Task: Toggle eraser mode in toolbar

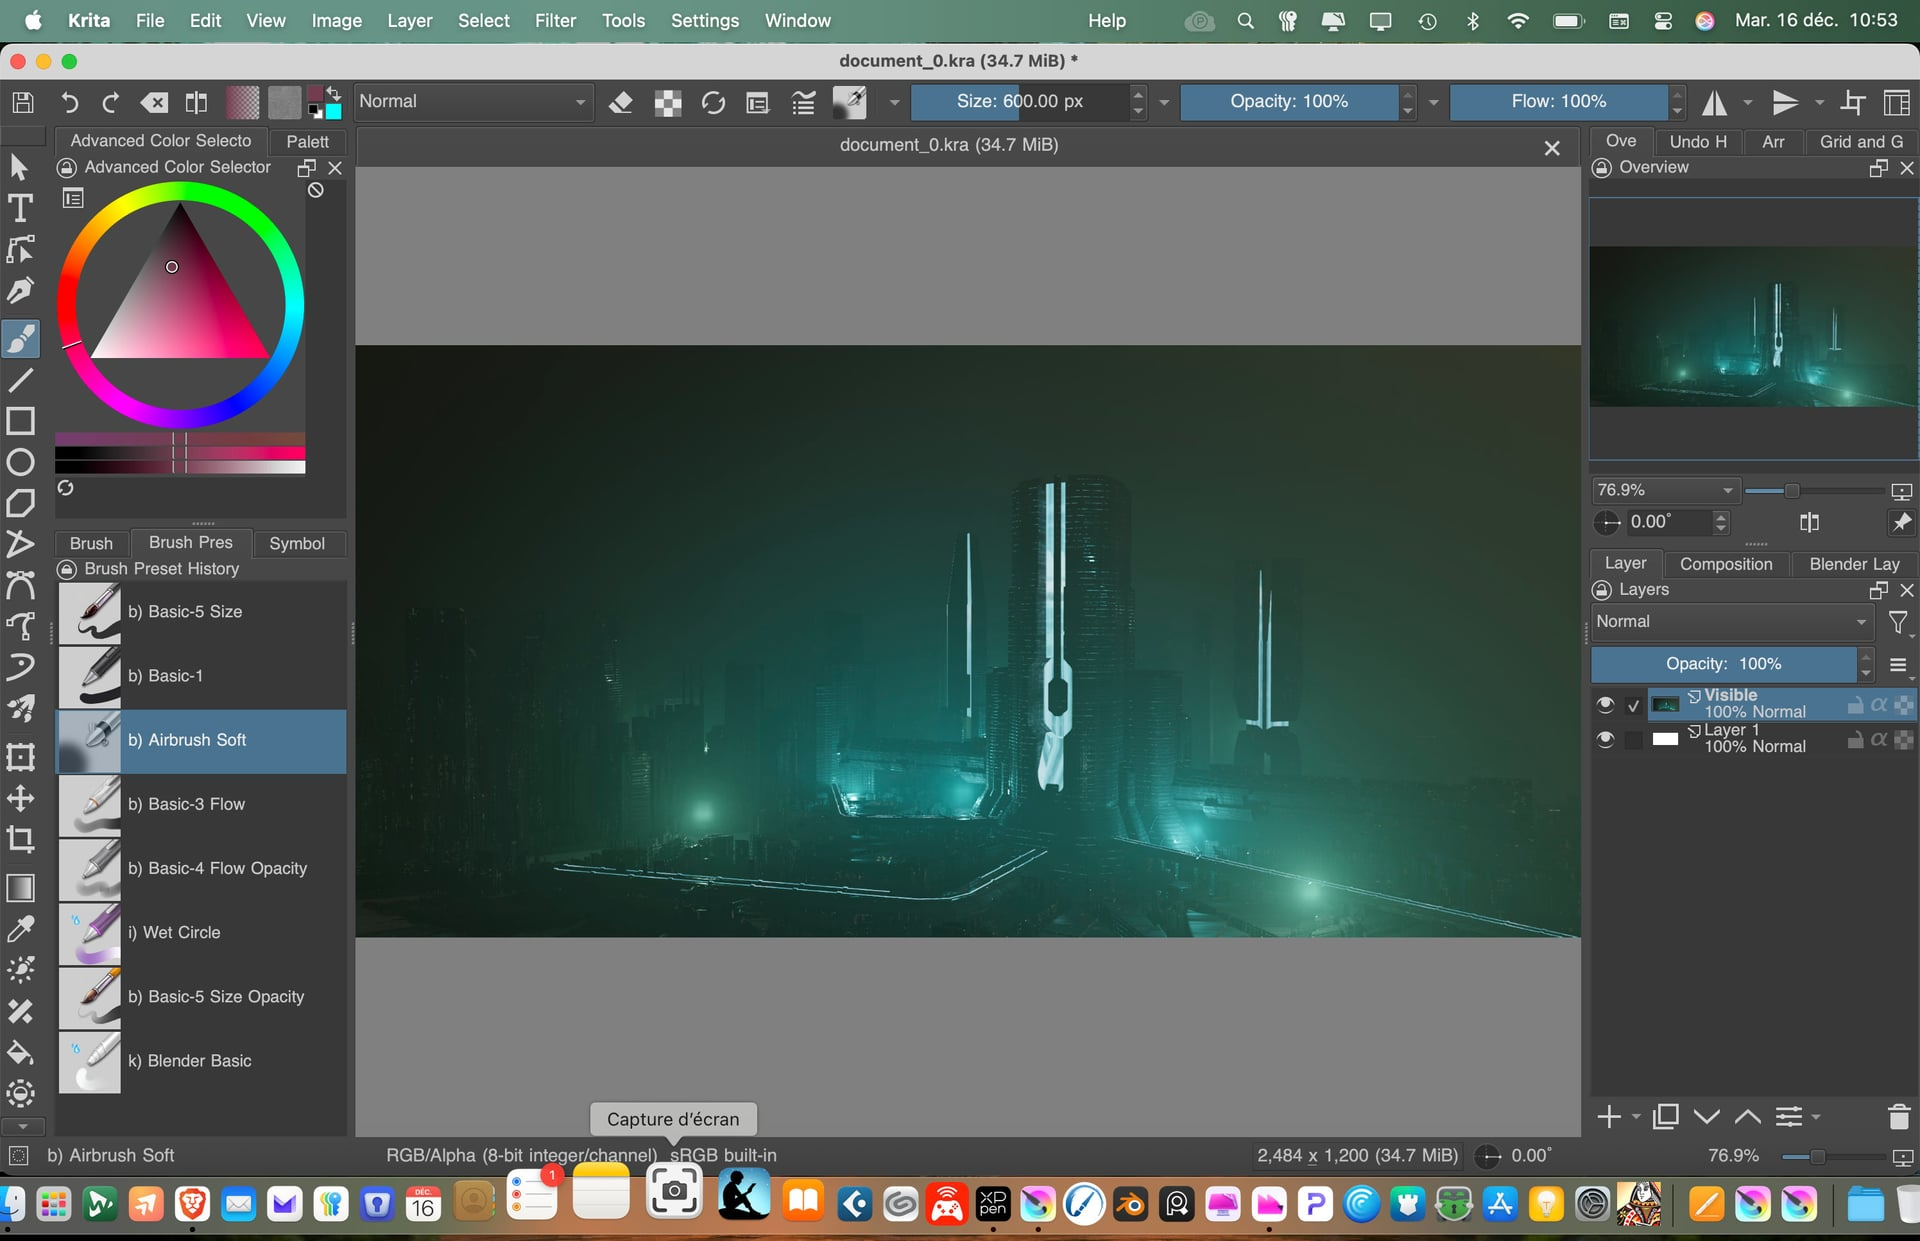Action: point(621,102)
